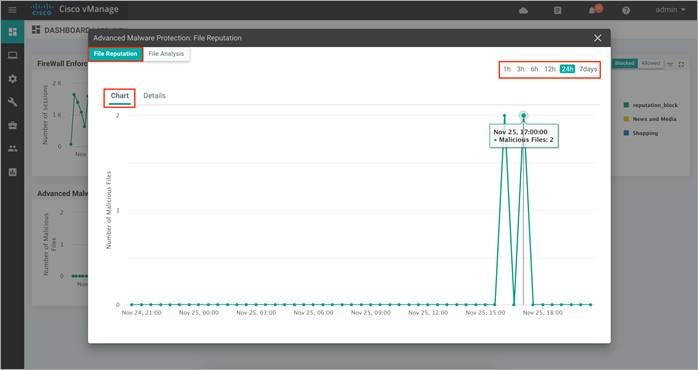Select the Chart tab
The width and height of the screenshot is (698, 370).
click(x=120, y=96)
